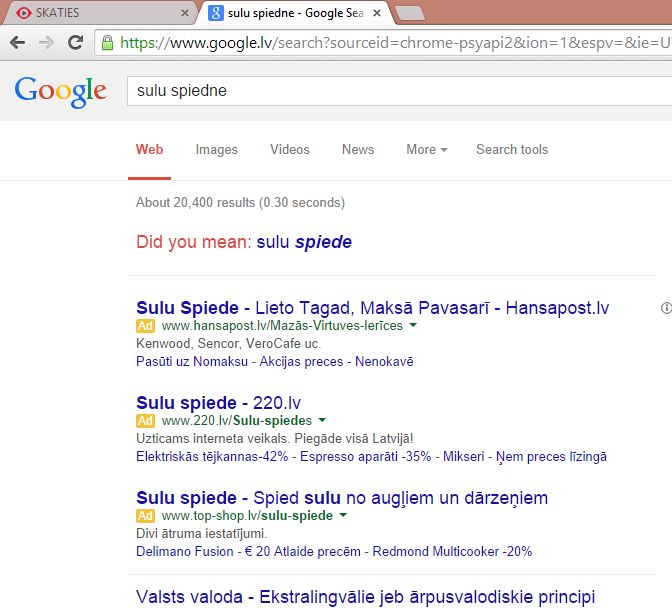Viewport: 672px width, 608px height.
Task: Click the www.top-shop.lv/sulu-spiede URL text
Action: [x=247, y=515]
